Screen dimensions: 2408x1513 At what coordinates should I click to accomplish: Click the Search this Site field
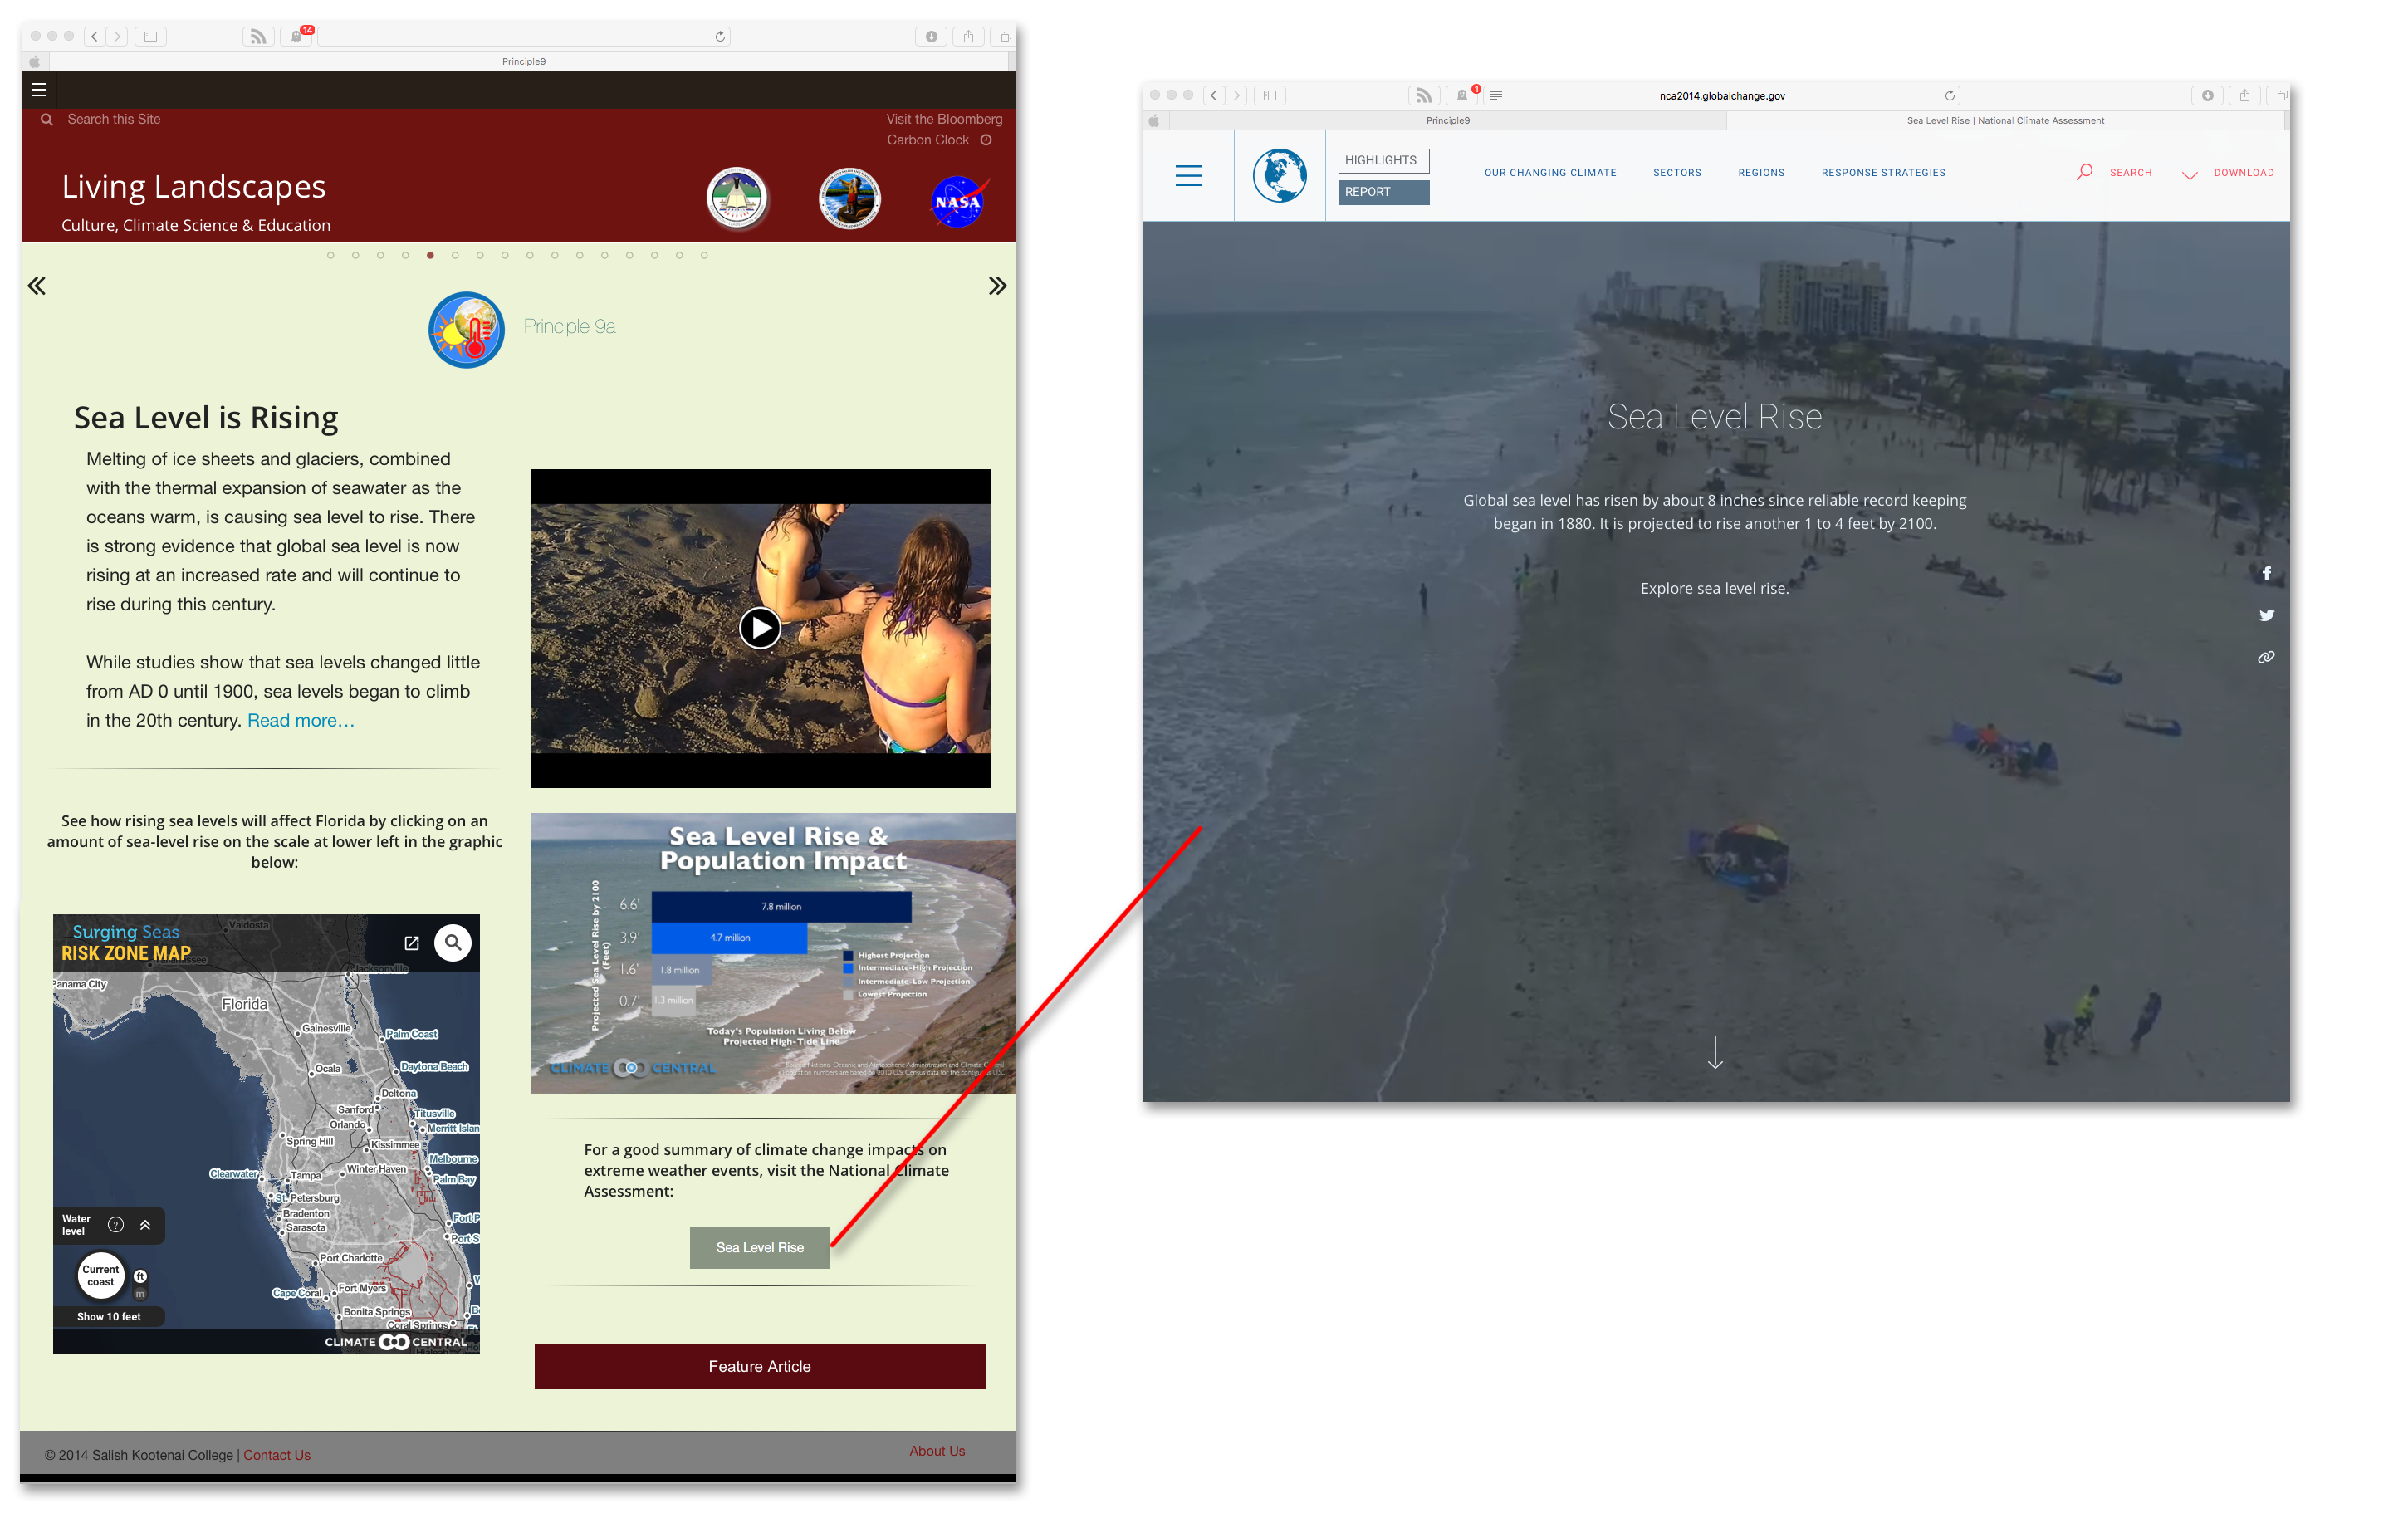click(114, 119)
